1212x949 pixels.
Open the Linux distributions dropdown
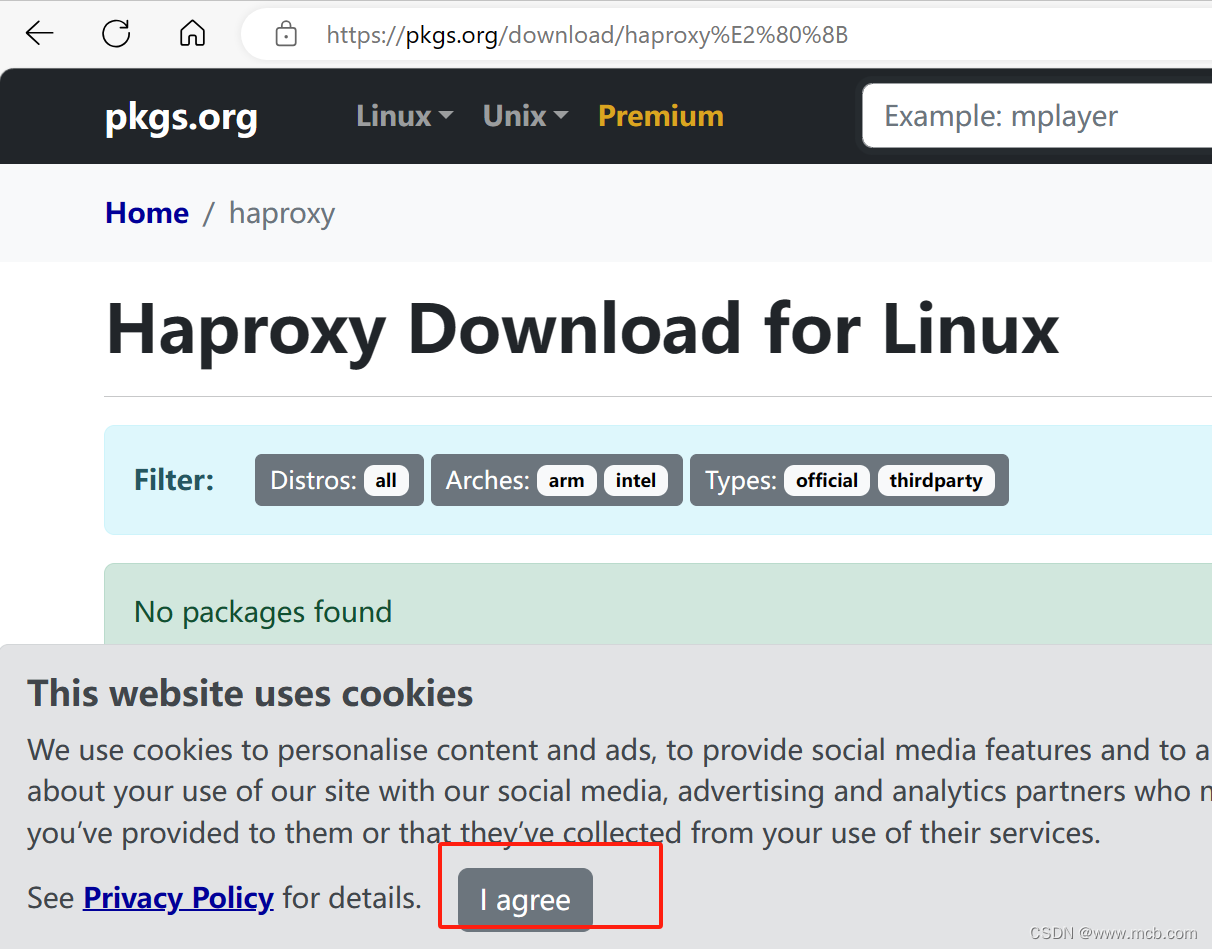[x=404, y=116]
